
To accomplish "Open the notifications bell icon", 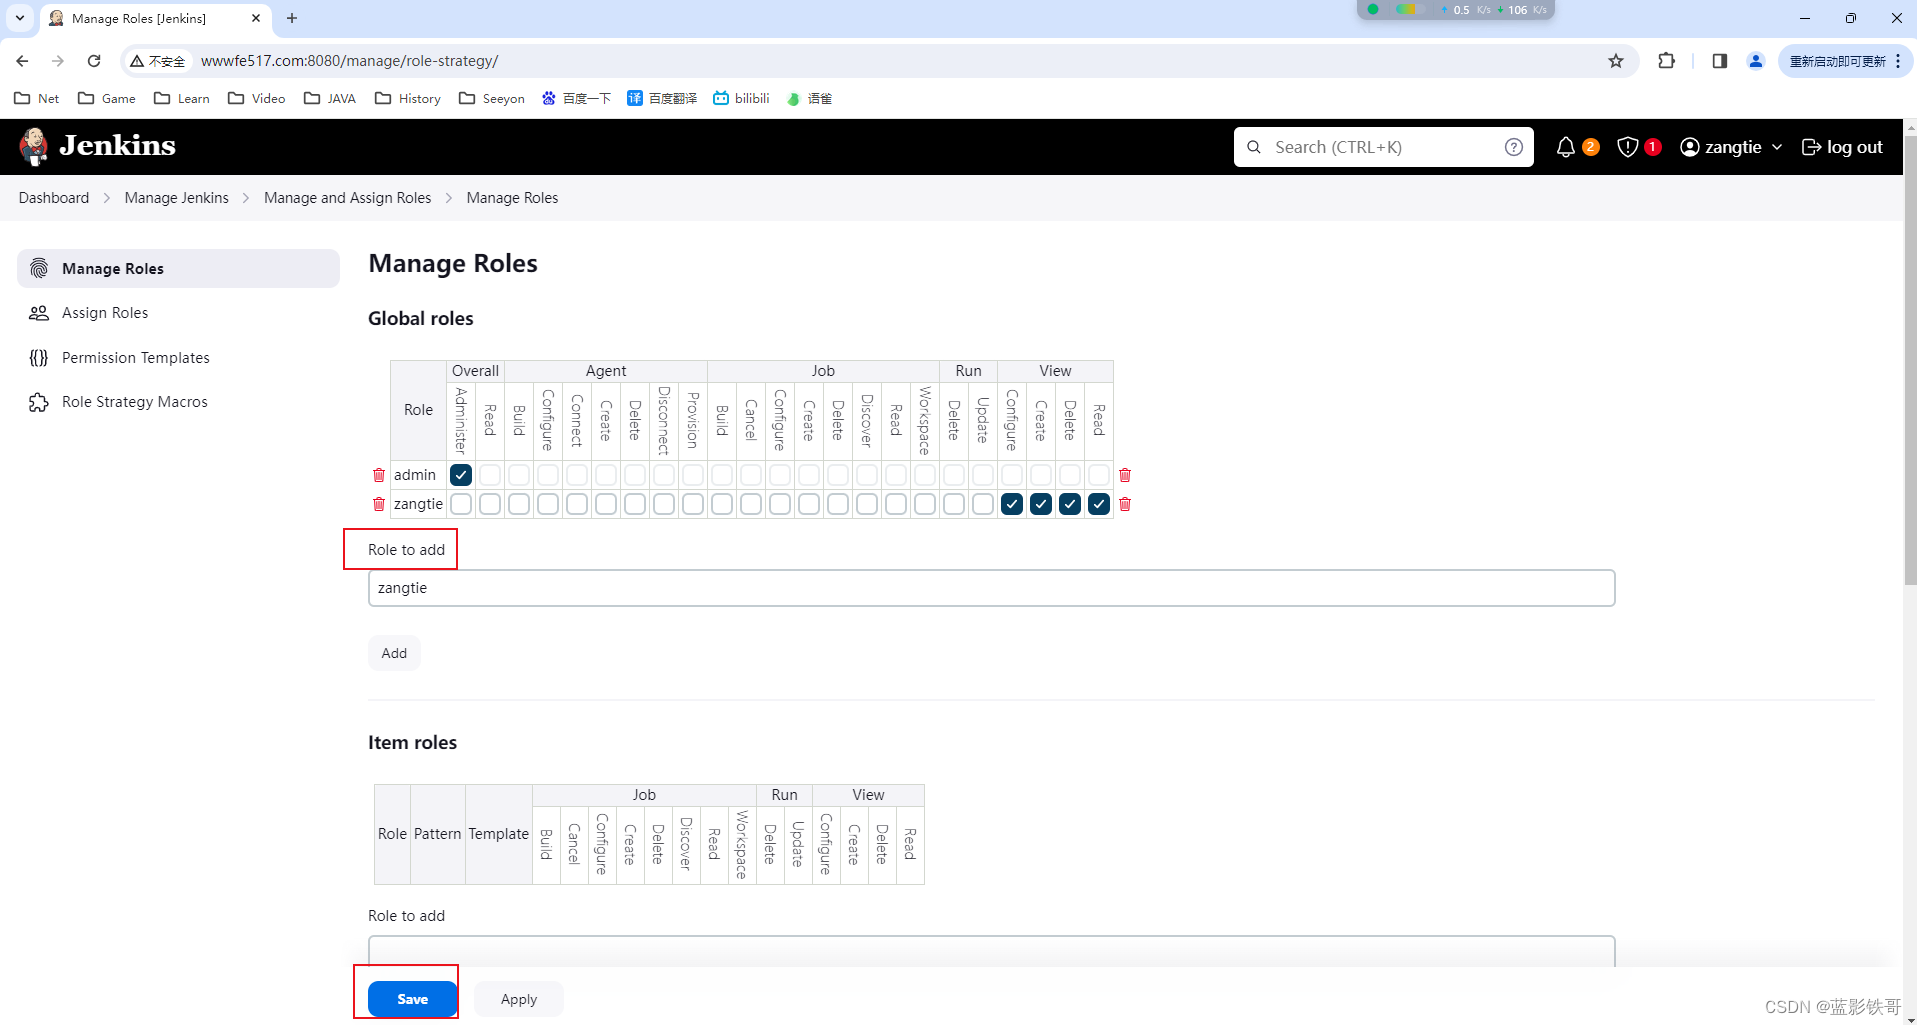I will 1566,147.
